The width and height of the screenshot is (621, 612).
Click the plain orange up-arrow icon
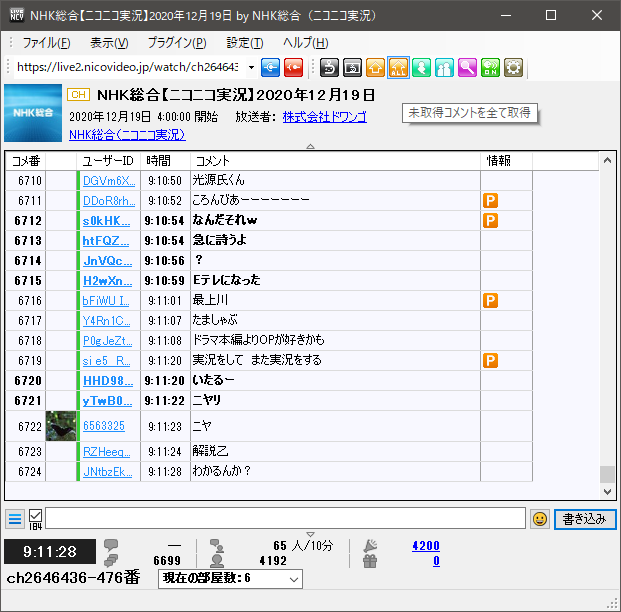(x=375, y=67)
